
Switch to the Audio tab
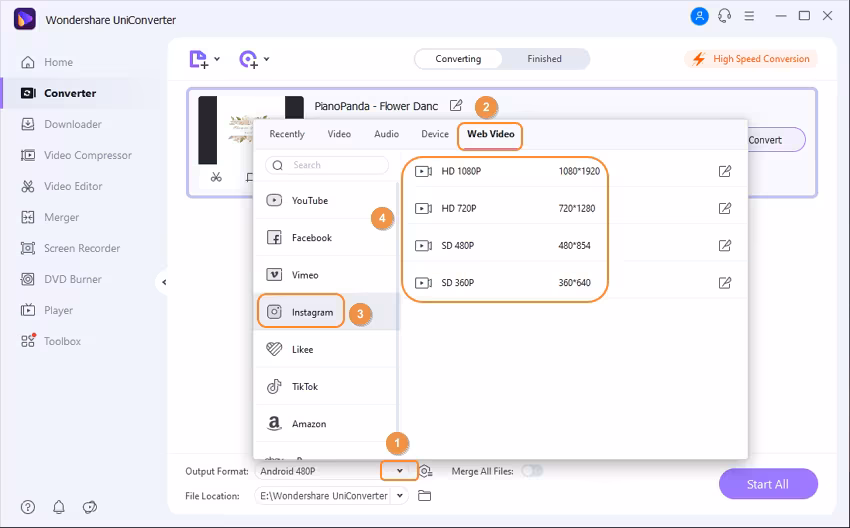(387, 134)
